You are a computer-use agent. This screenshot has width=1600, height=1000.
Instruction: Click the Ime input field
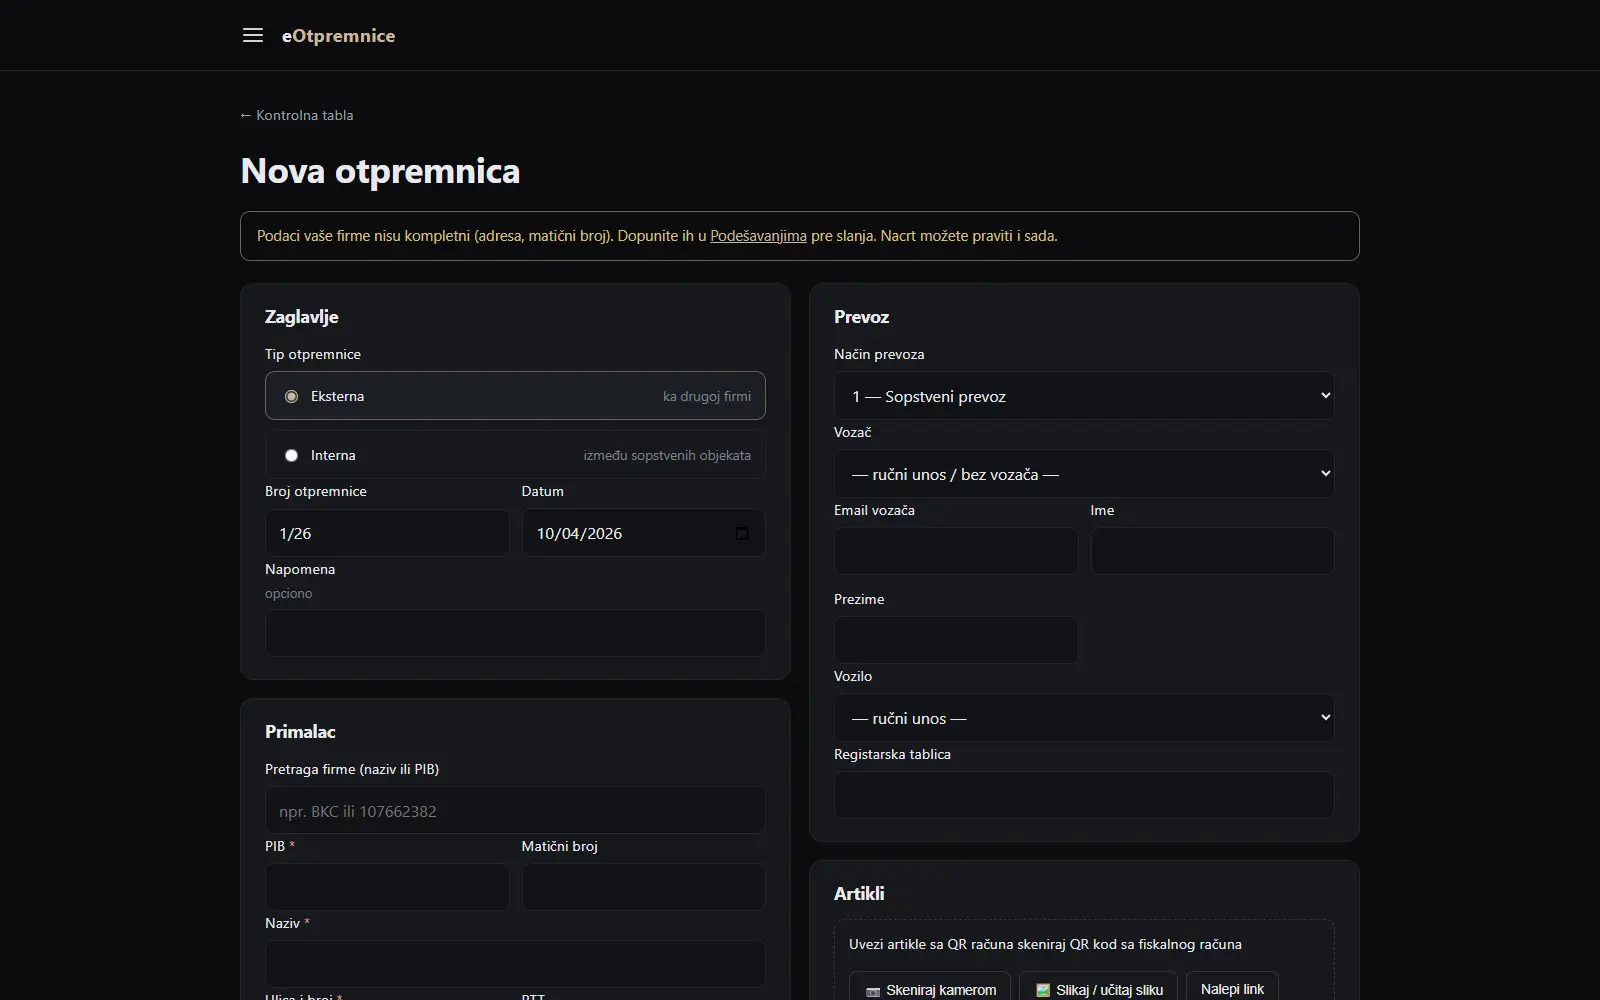pyautogui.click(x=1212, y=551)
